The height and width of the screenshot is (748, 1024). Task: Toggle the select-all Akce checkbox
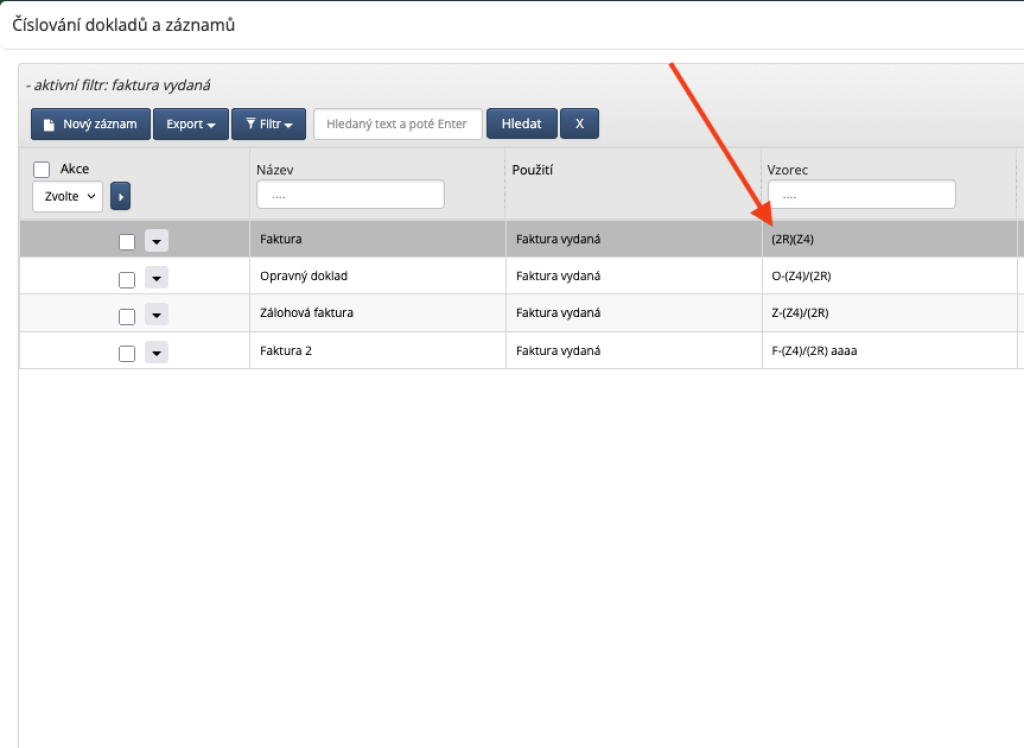42,170
